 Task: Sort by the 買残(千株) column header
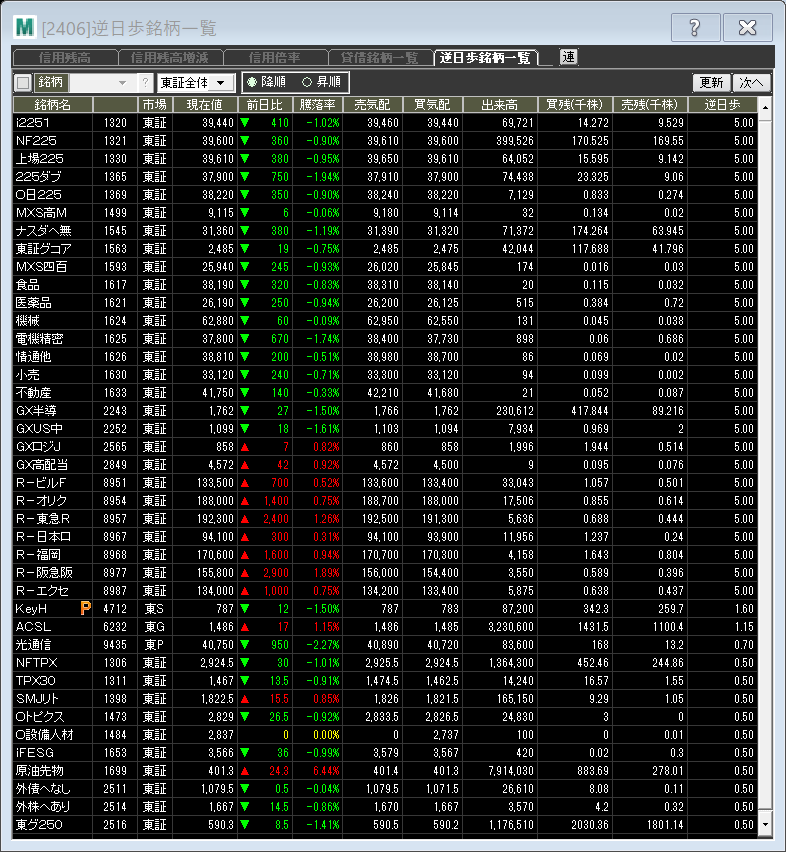coord(575,104)
